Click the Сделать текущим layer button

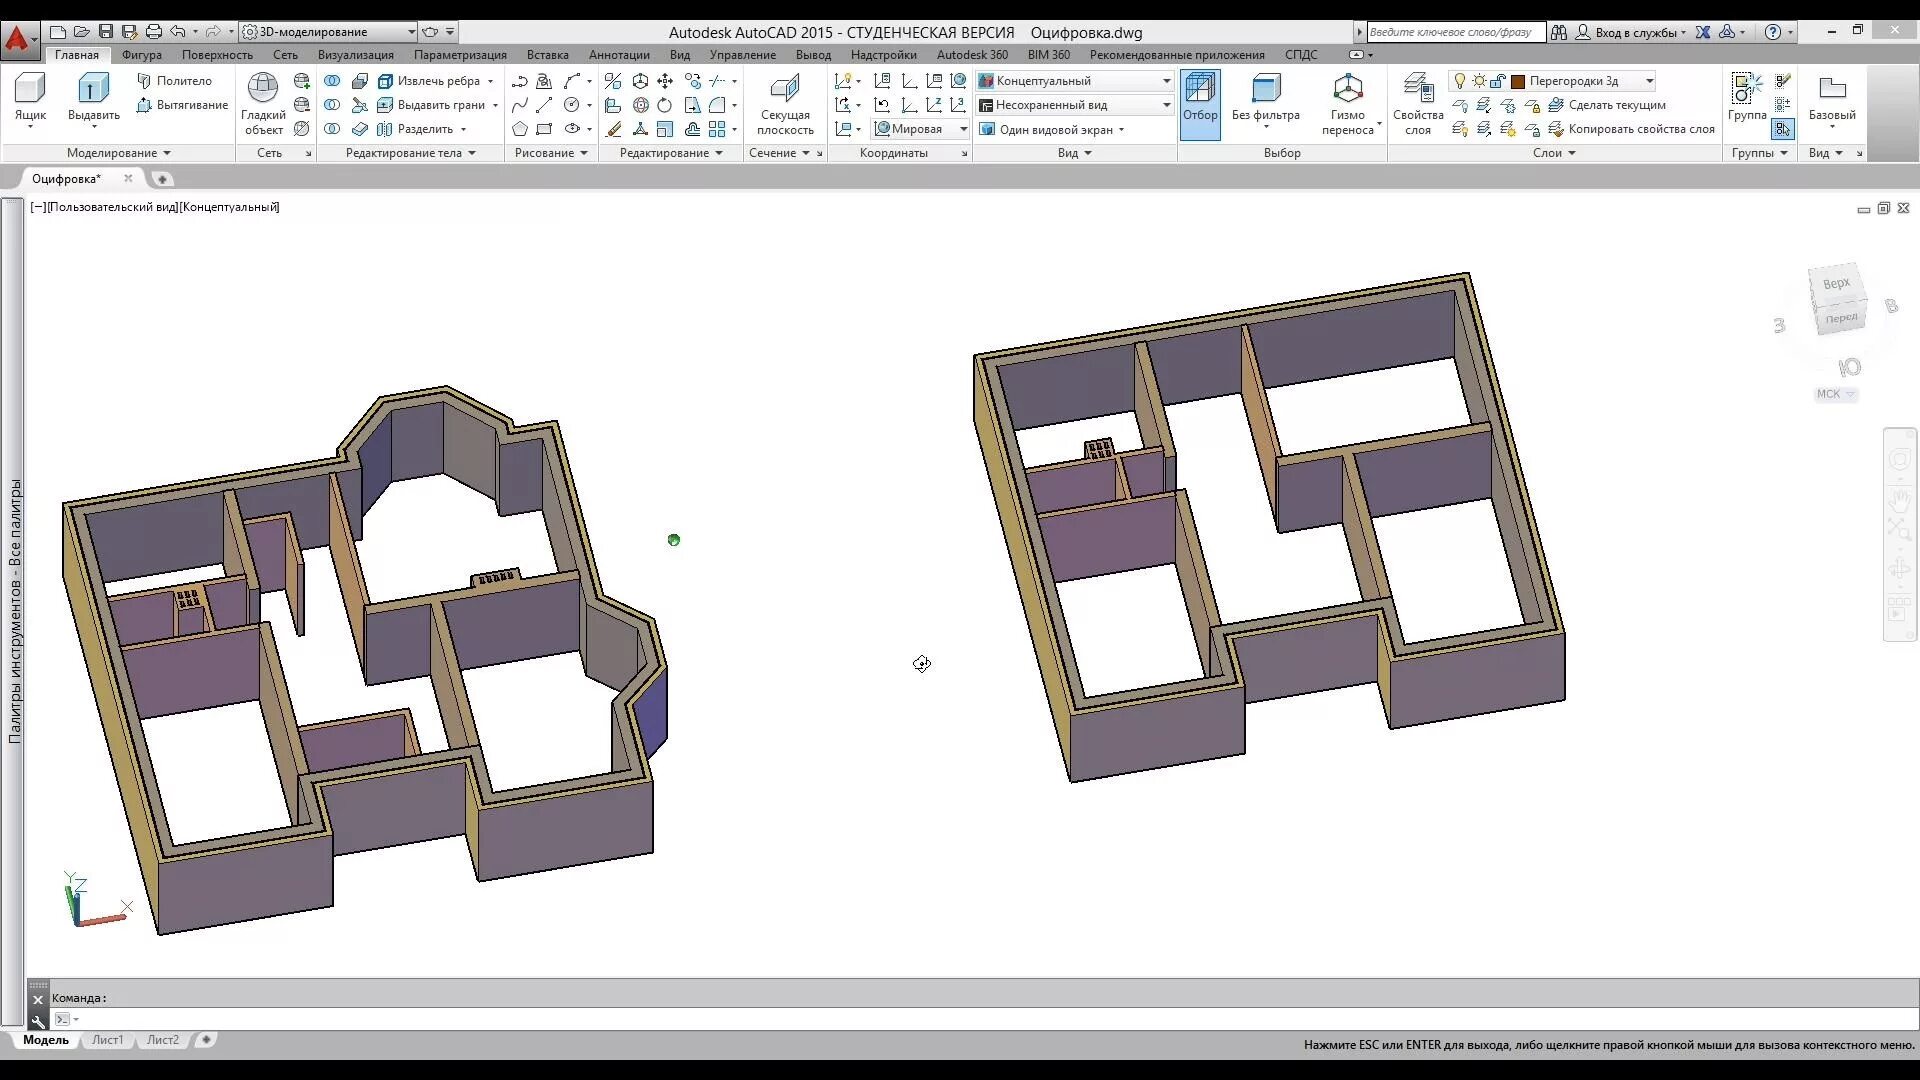point(1616,105)
